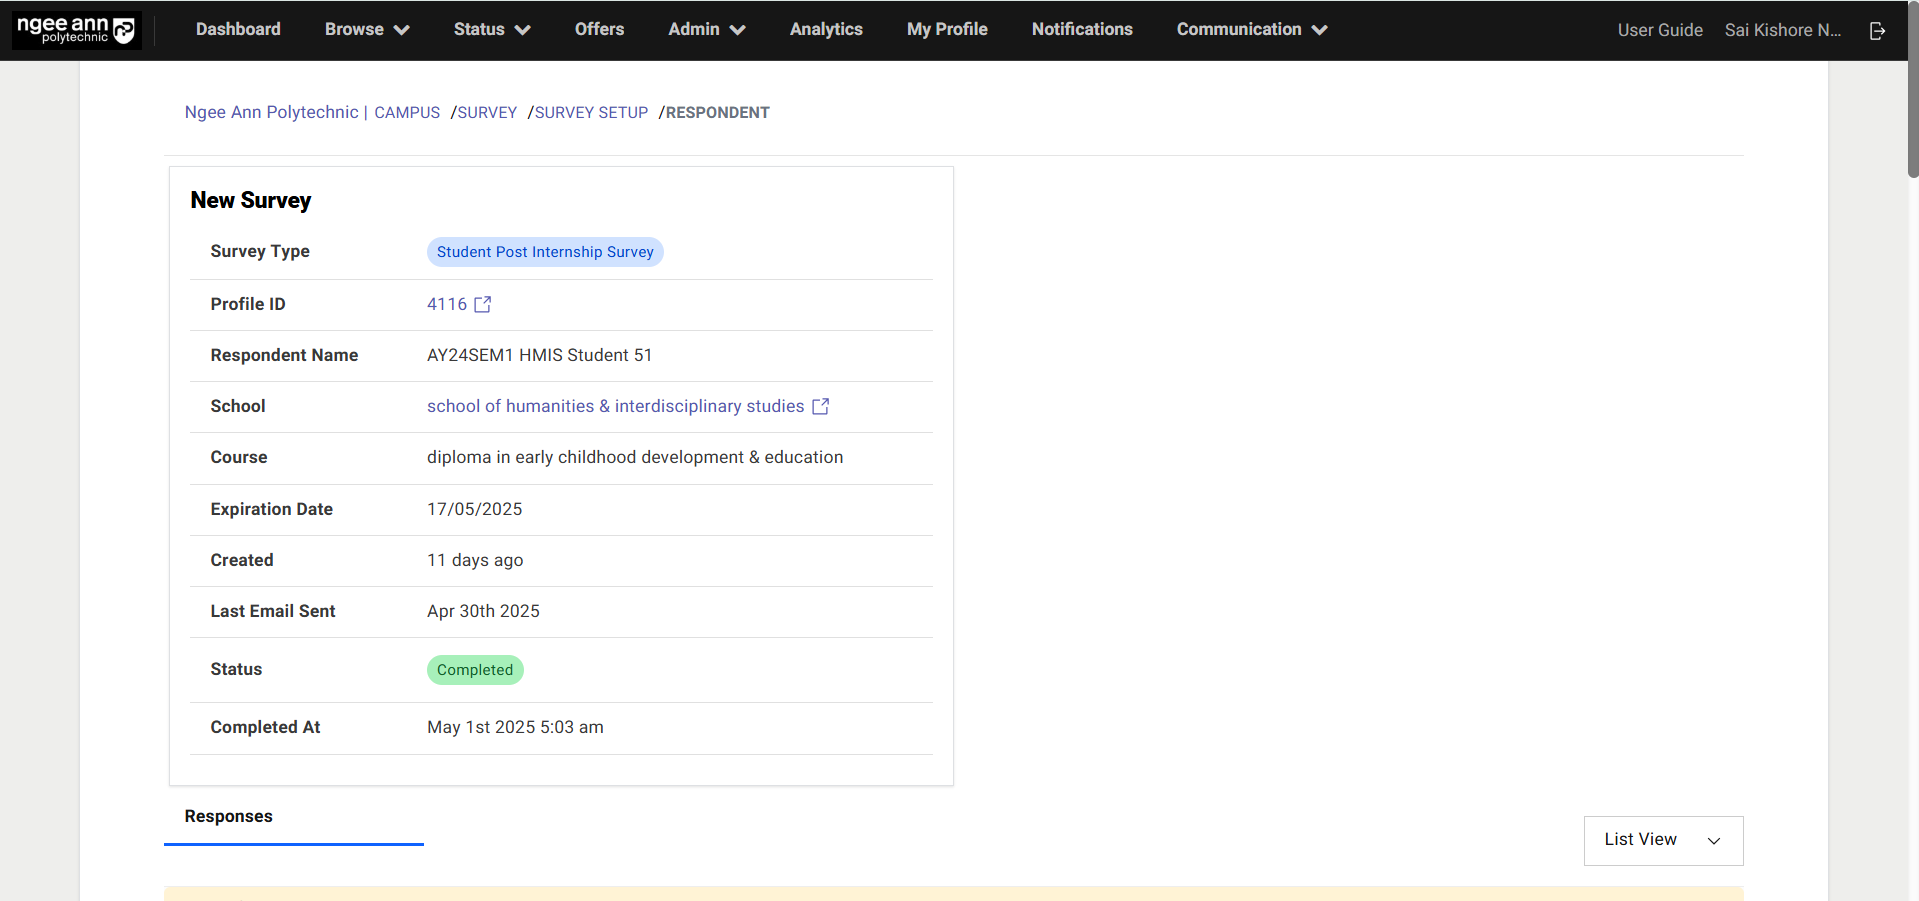
Task: Open the Analytics section
Action: (x=825, y=29)
